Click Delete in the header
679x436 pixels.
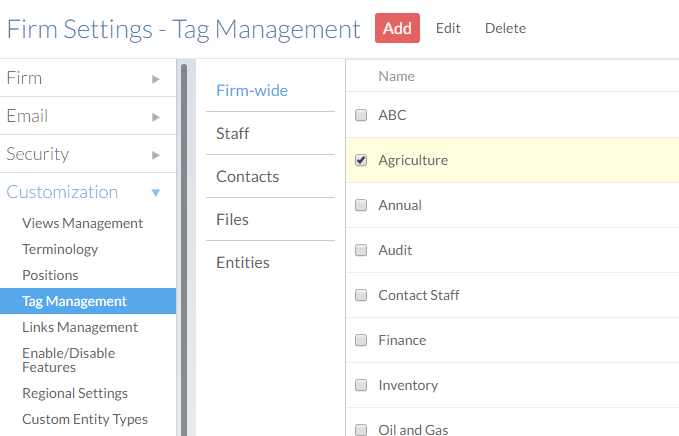(x=505, y=28)
